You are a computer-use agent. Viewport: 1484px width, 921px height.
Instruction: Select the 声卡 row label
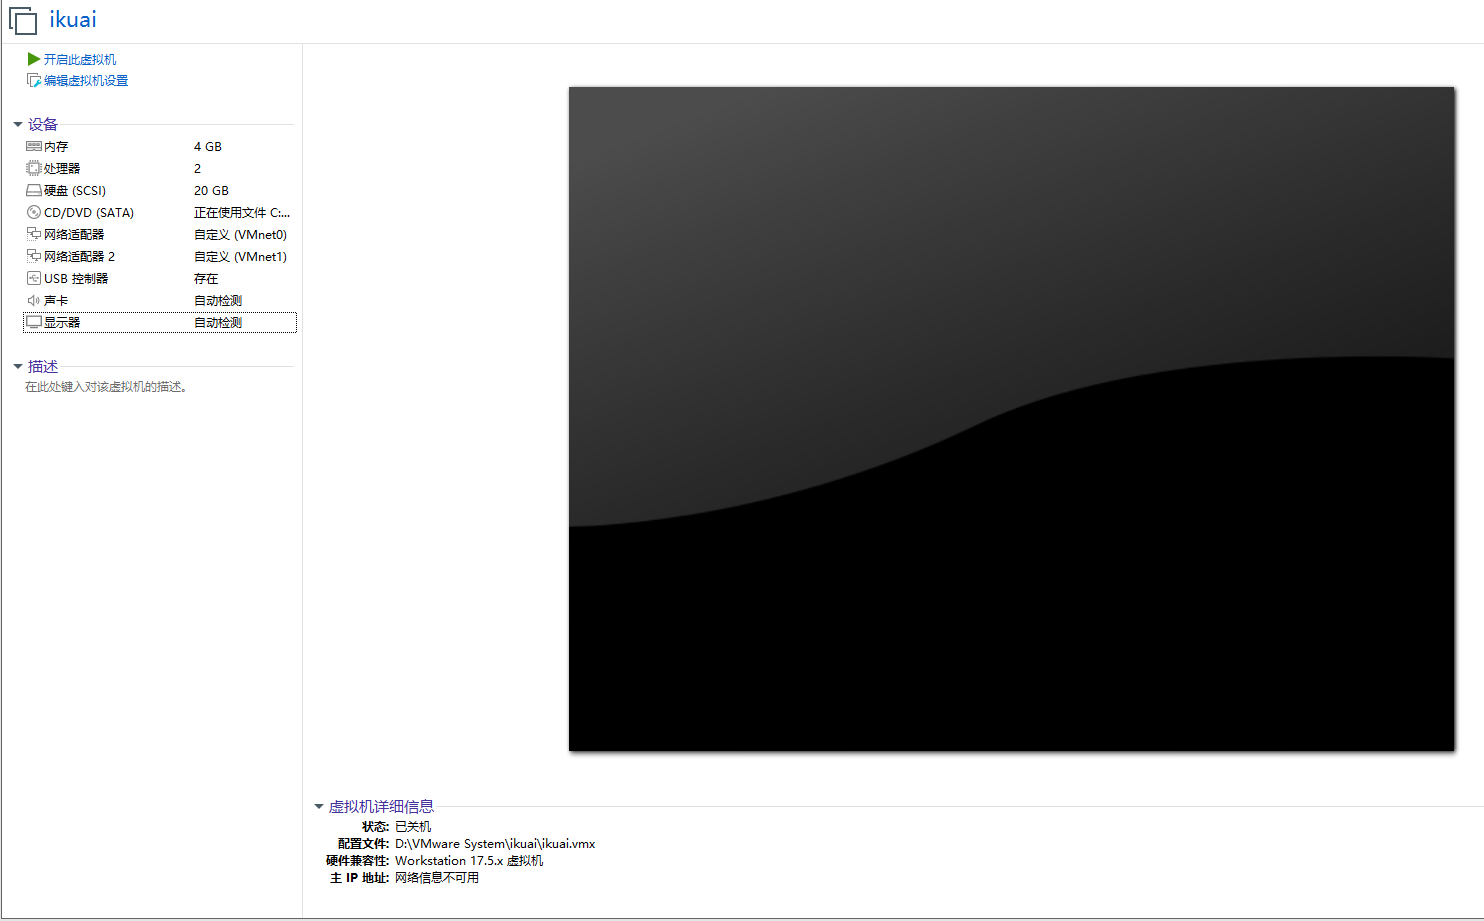[x=56, y=300]
